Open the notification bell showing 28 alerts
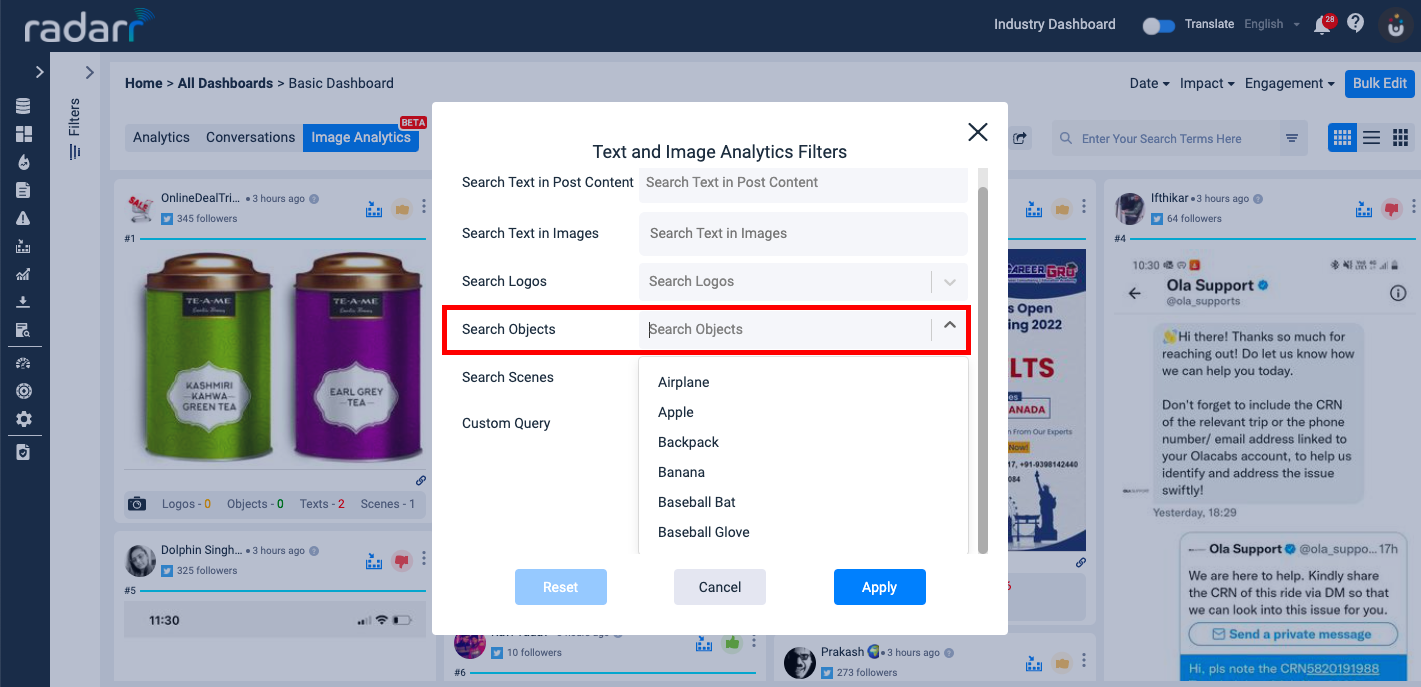1421x687 pixels. [x=1321, y=24]
